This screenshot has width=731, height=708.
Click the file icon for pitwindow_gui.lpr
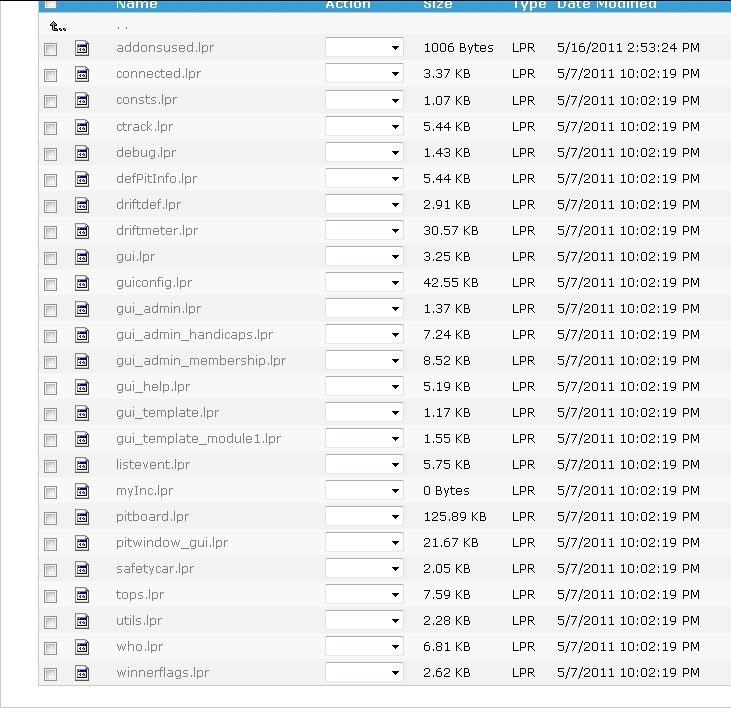click(x=82, y=543)
